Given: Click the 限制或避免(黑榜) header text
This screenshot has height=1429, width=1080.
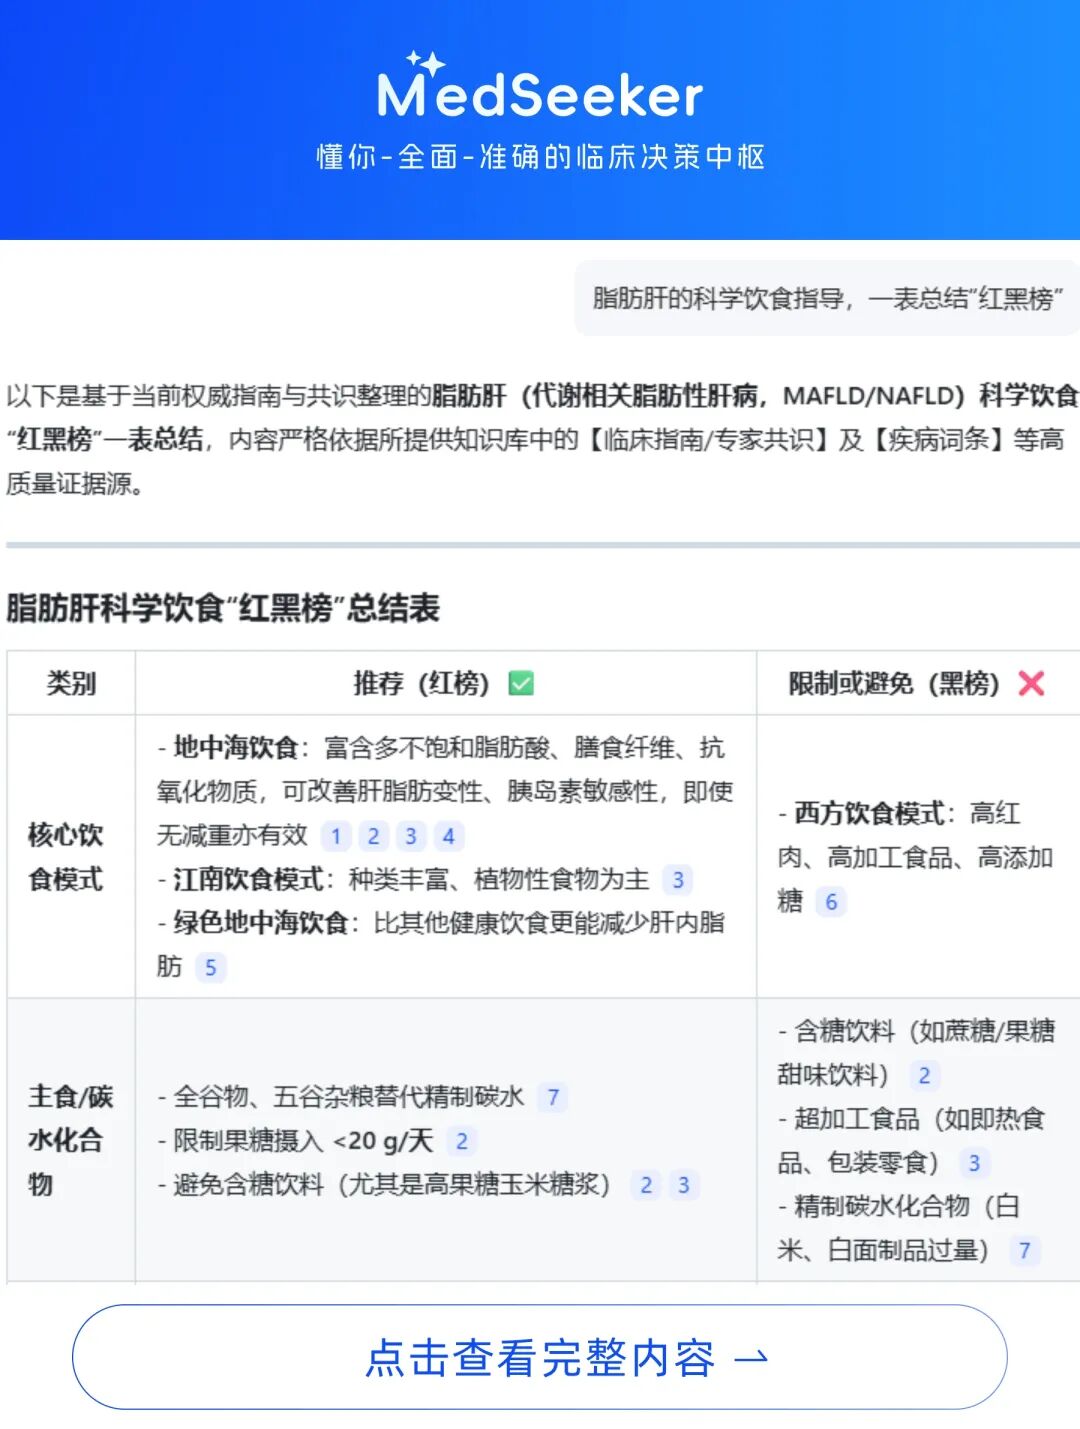Looking at the screenshot, I should [x=894, y=683].
